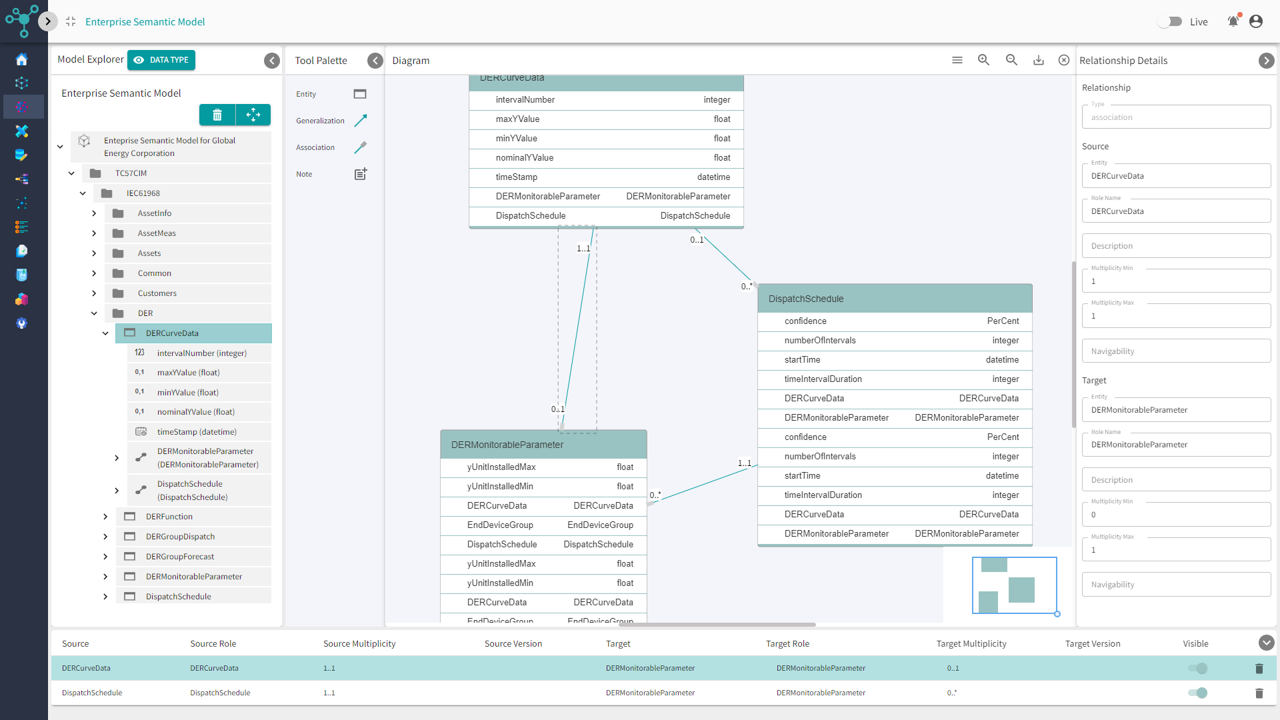This screenshot has height=720, width=1280.
Task: Delete the DispatchSchedule relationship row
Action: 1259,693
